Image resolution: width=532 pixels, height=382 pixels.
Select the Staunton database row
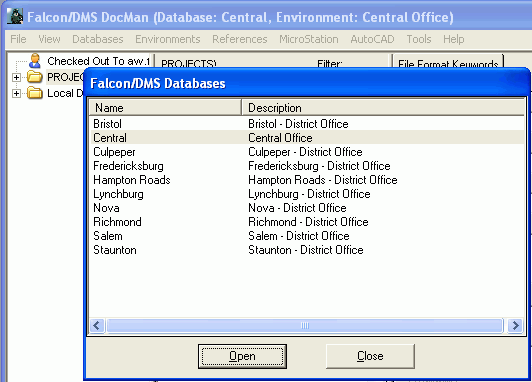pyautogui.click(x=307, y=250)
